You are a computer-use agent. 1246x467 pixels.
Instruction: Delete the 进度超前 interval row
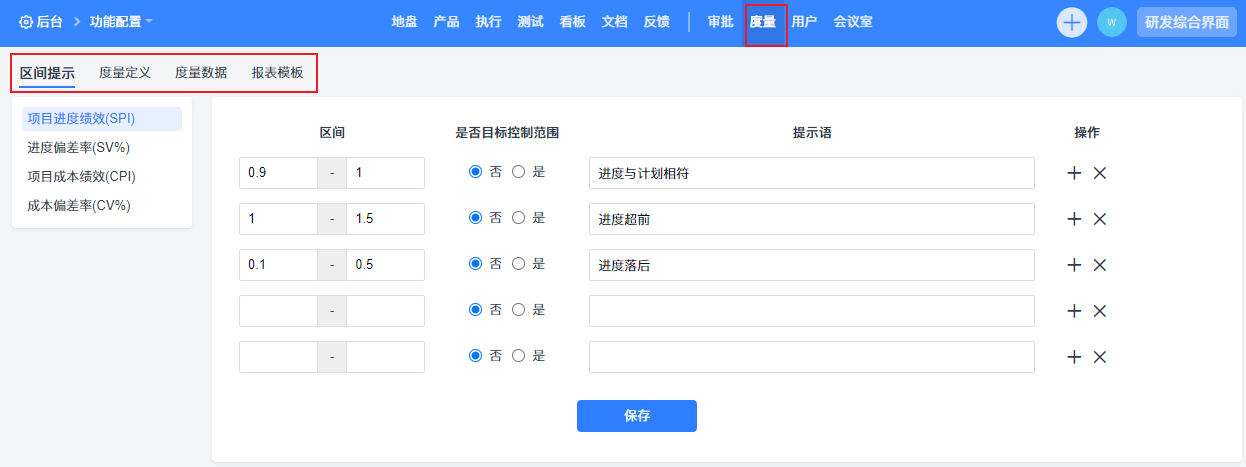1099,219
